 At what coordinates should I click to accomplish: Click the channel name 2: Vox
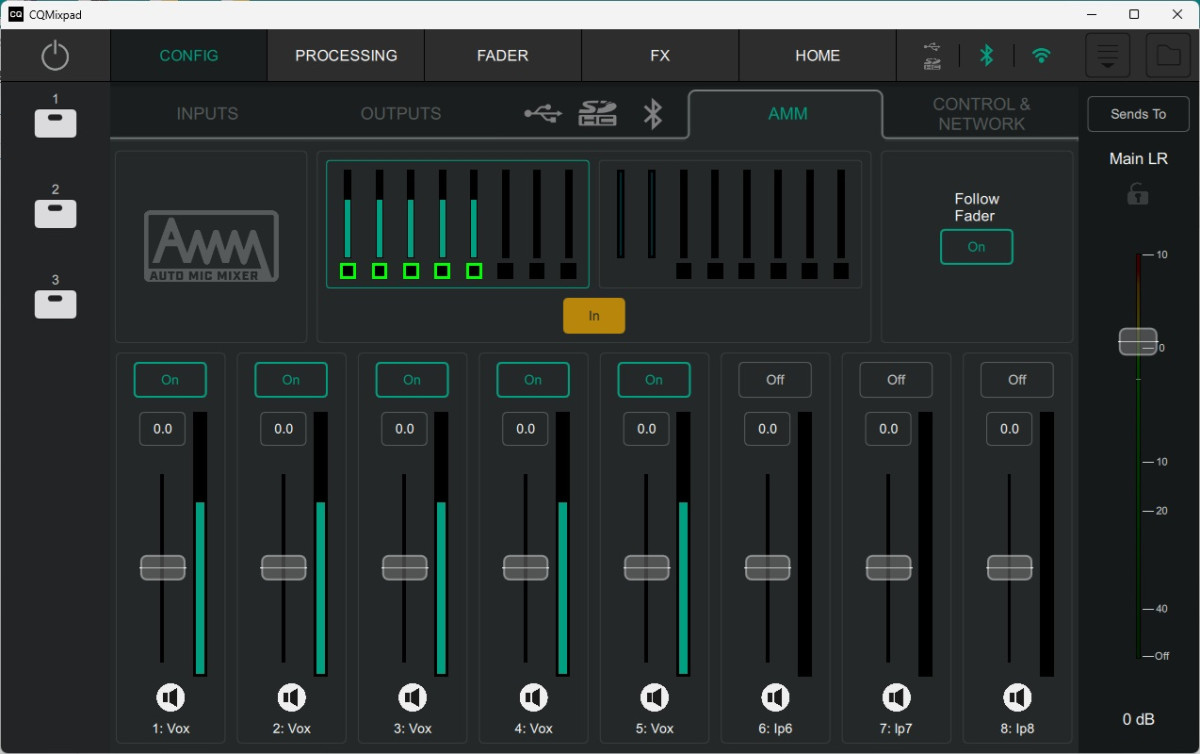click(291, 729)
